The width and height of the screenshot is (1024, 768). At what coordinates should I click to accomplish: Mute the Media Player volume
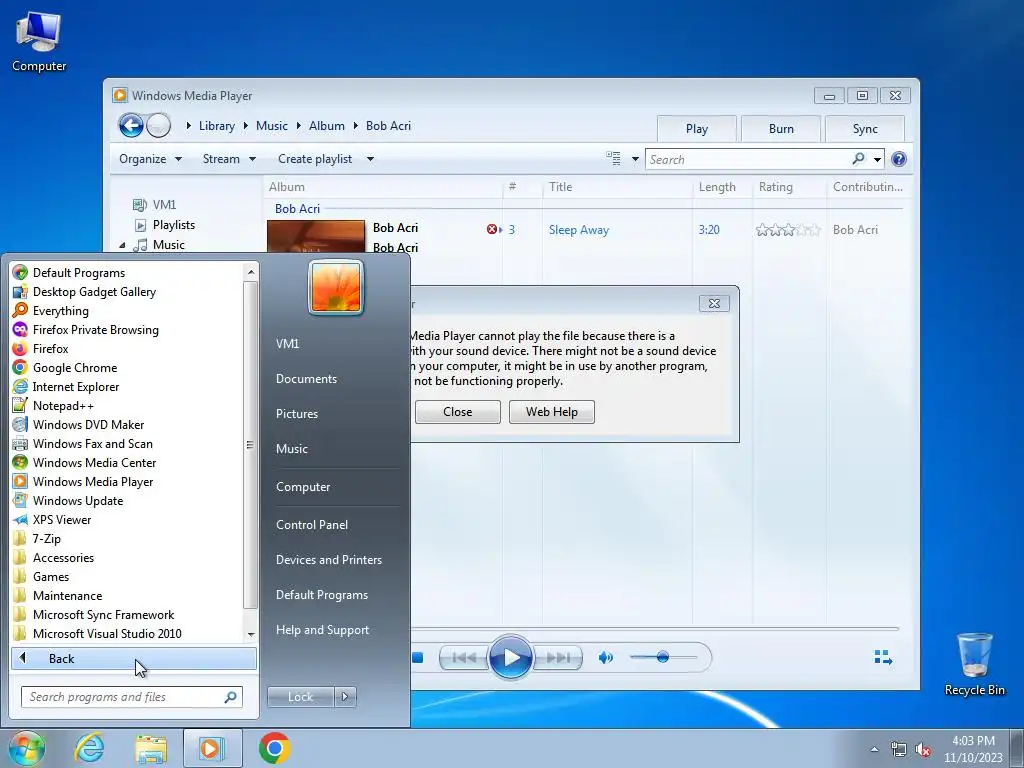tap(605, 658)
